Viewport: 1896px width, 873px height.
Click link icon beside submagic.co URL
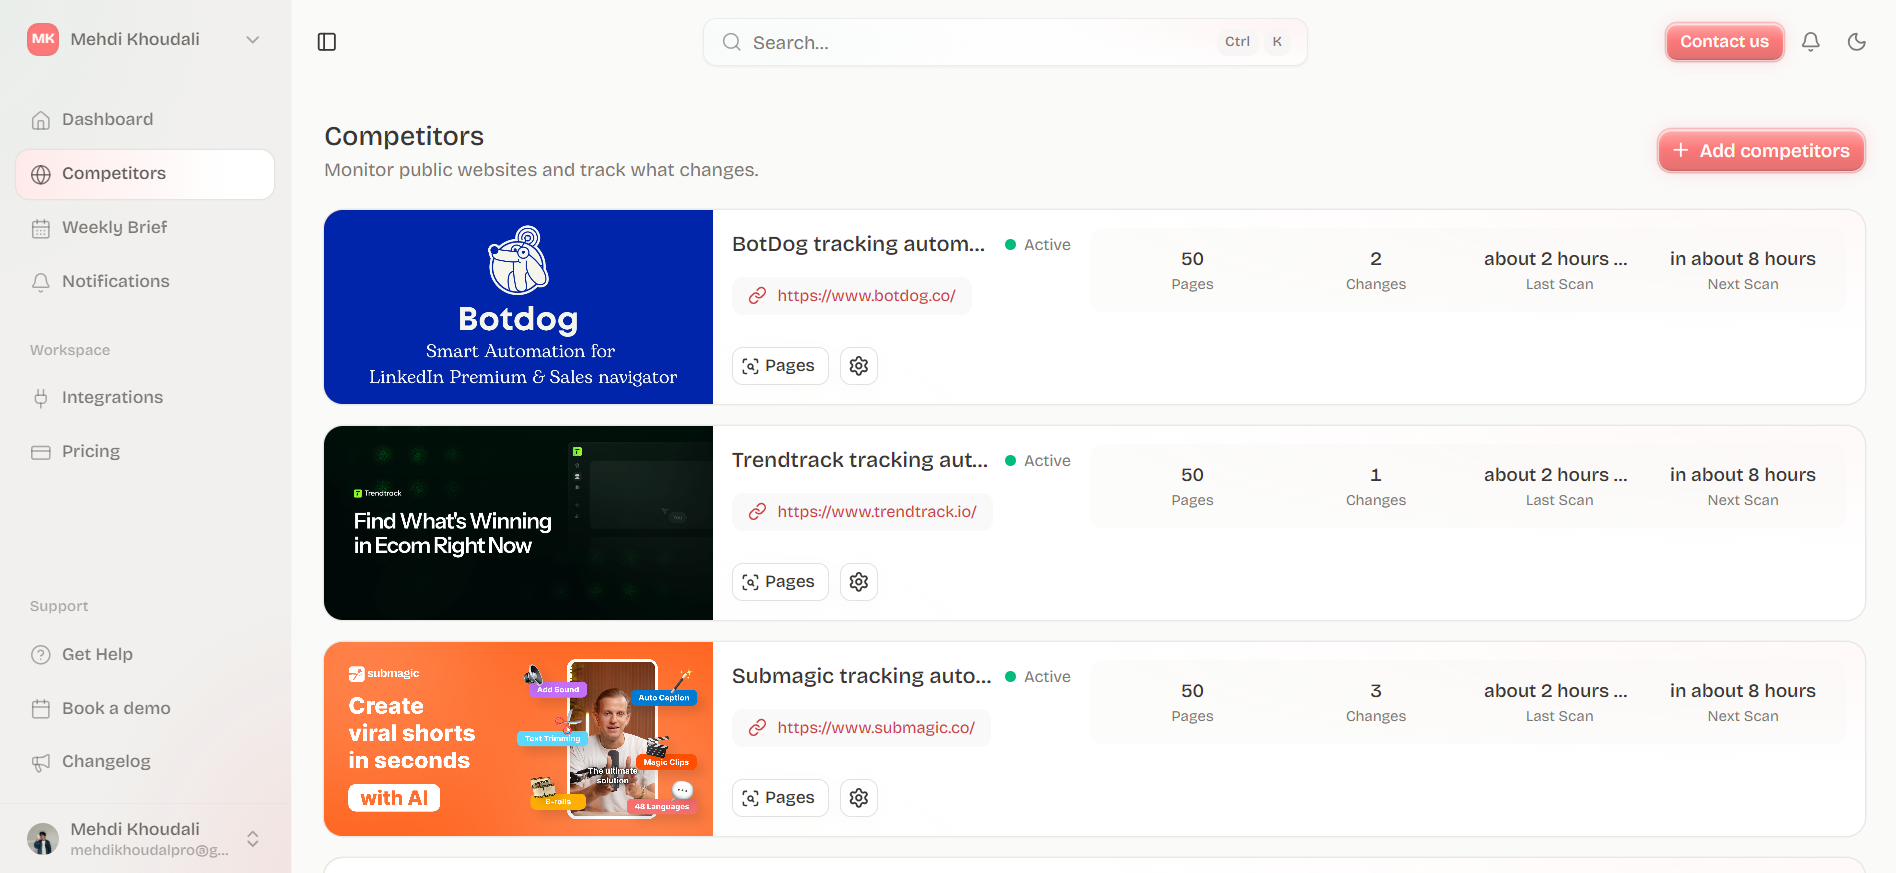click(x=758, y=728)
